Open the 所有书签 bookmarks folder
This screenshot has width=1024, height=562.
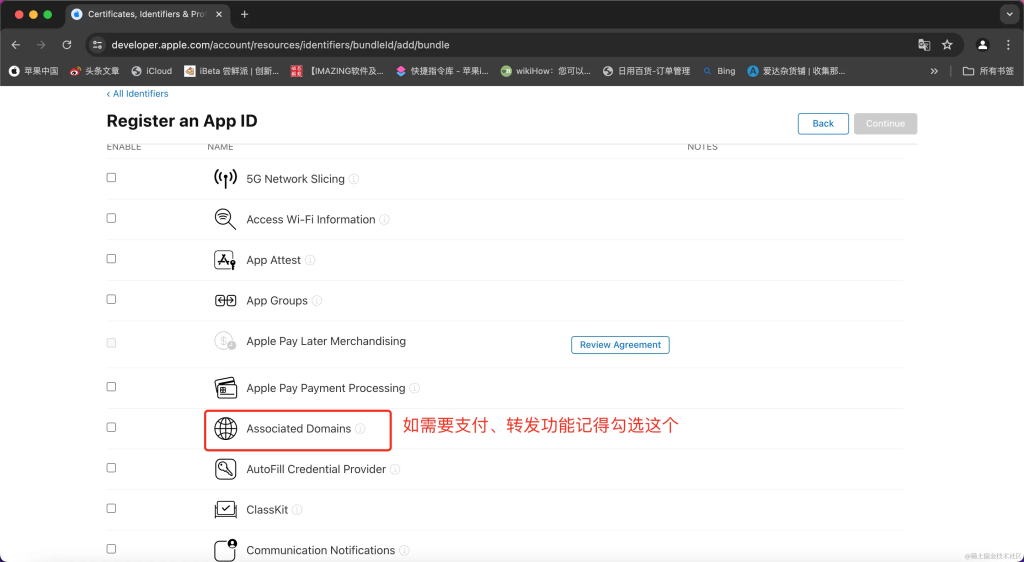coord(988,71)
